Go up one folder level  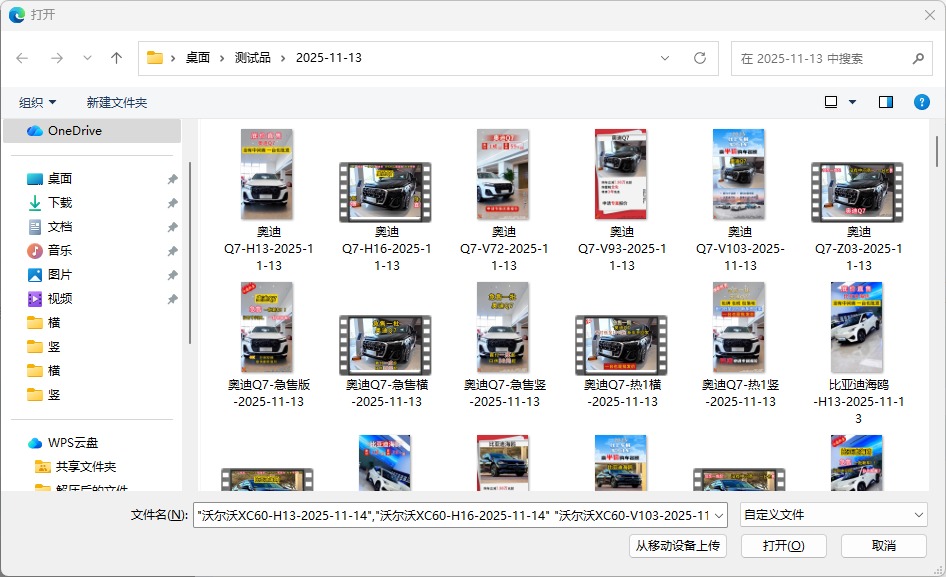pos(116,58)
